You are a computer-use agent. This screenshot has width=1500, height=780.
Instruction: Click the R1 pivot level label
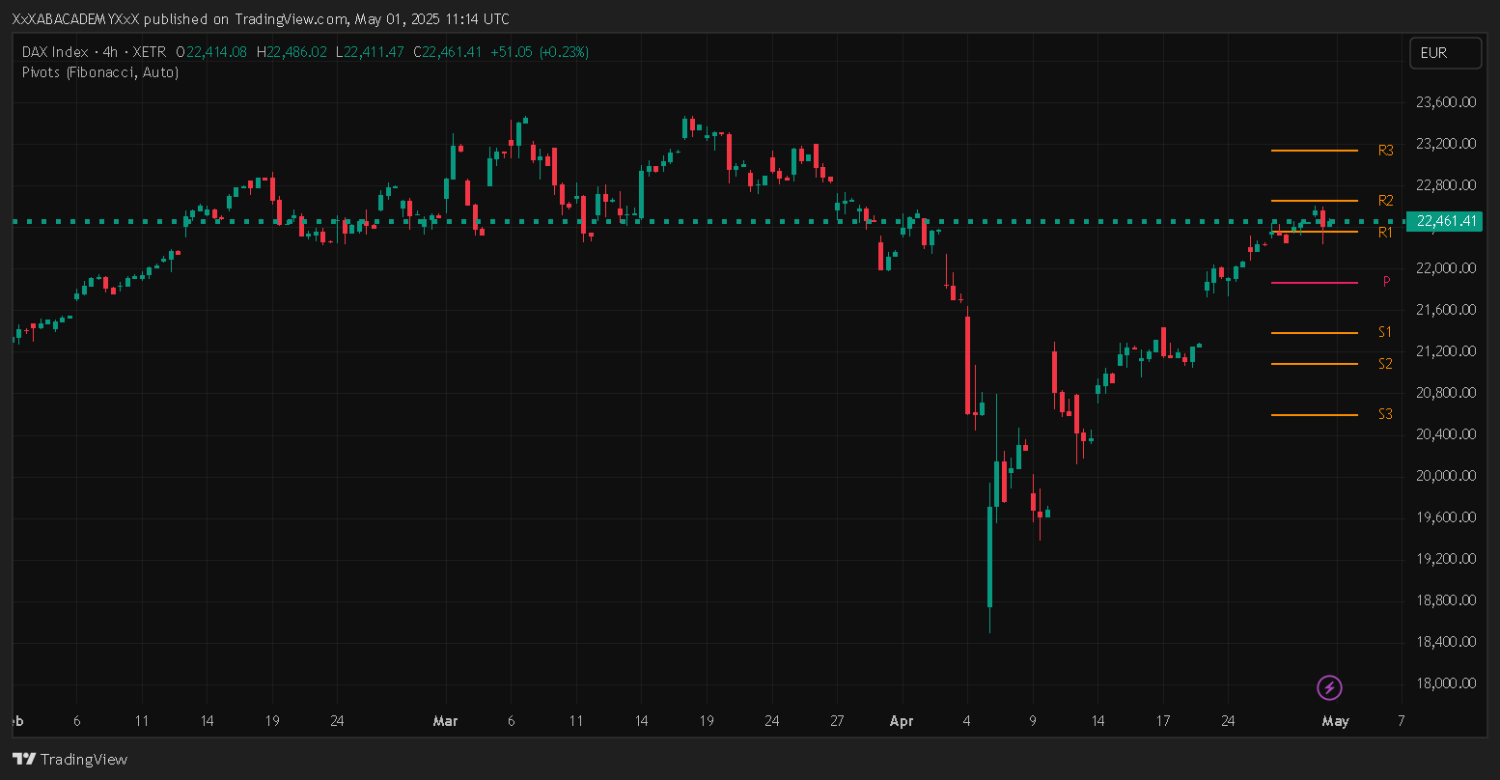(1385, 232)
